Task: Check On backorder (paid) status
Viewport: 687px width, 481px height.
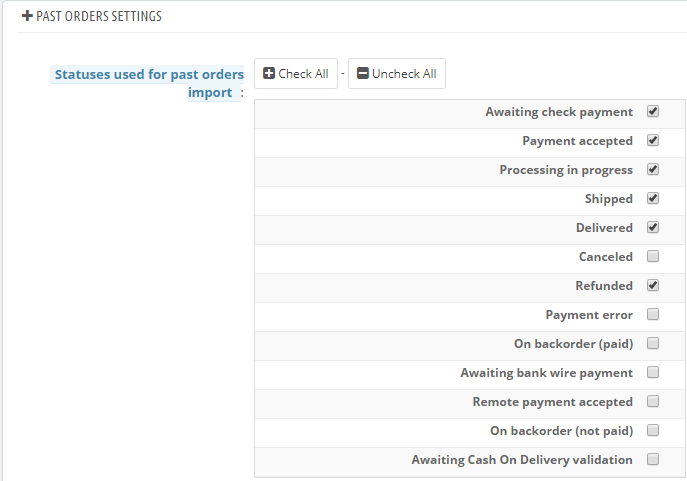Action: click(653, 343)
